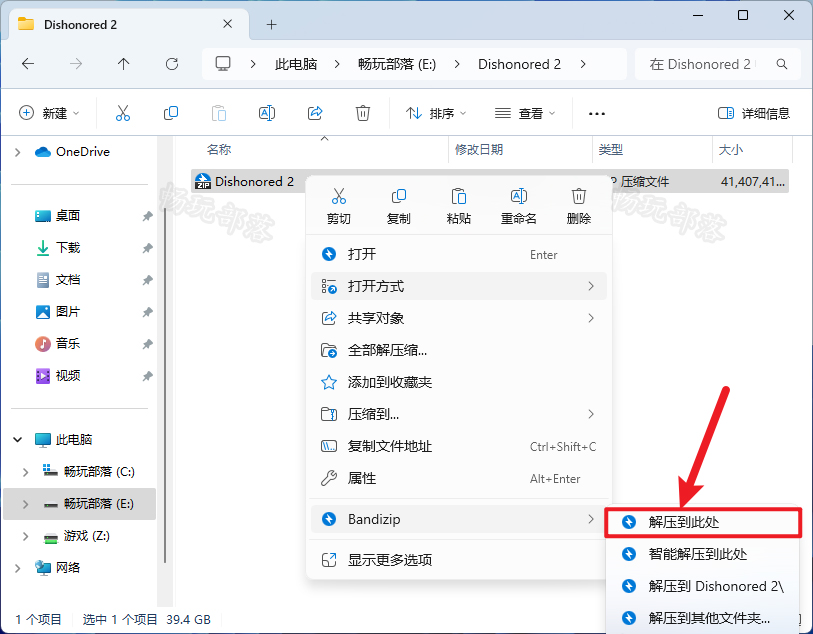Click the Delete trash icon in the toolbar
This screenshot has width=813, height=634.
point(362,113)
